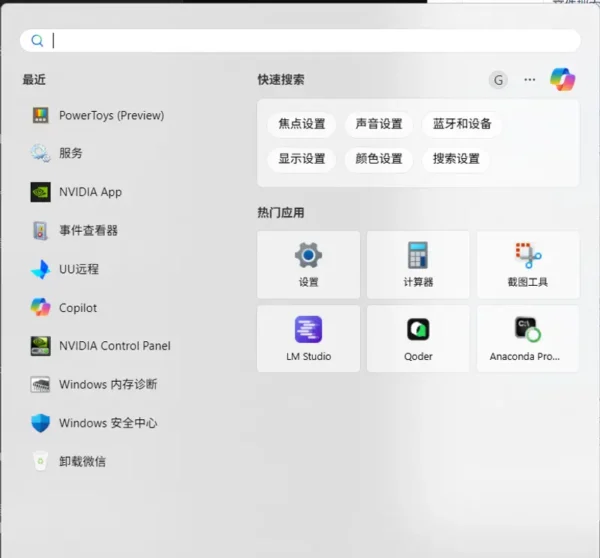The image size is (600, 558).
Task: Launch Qoder app tile
Action: pyautogui.click(x=418, y=338)
